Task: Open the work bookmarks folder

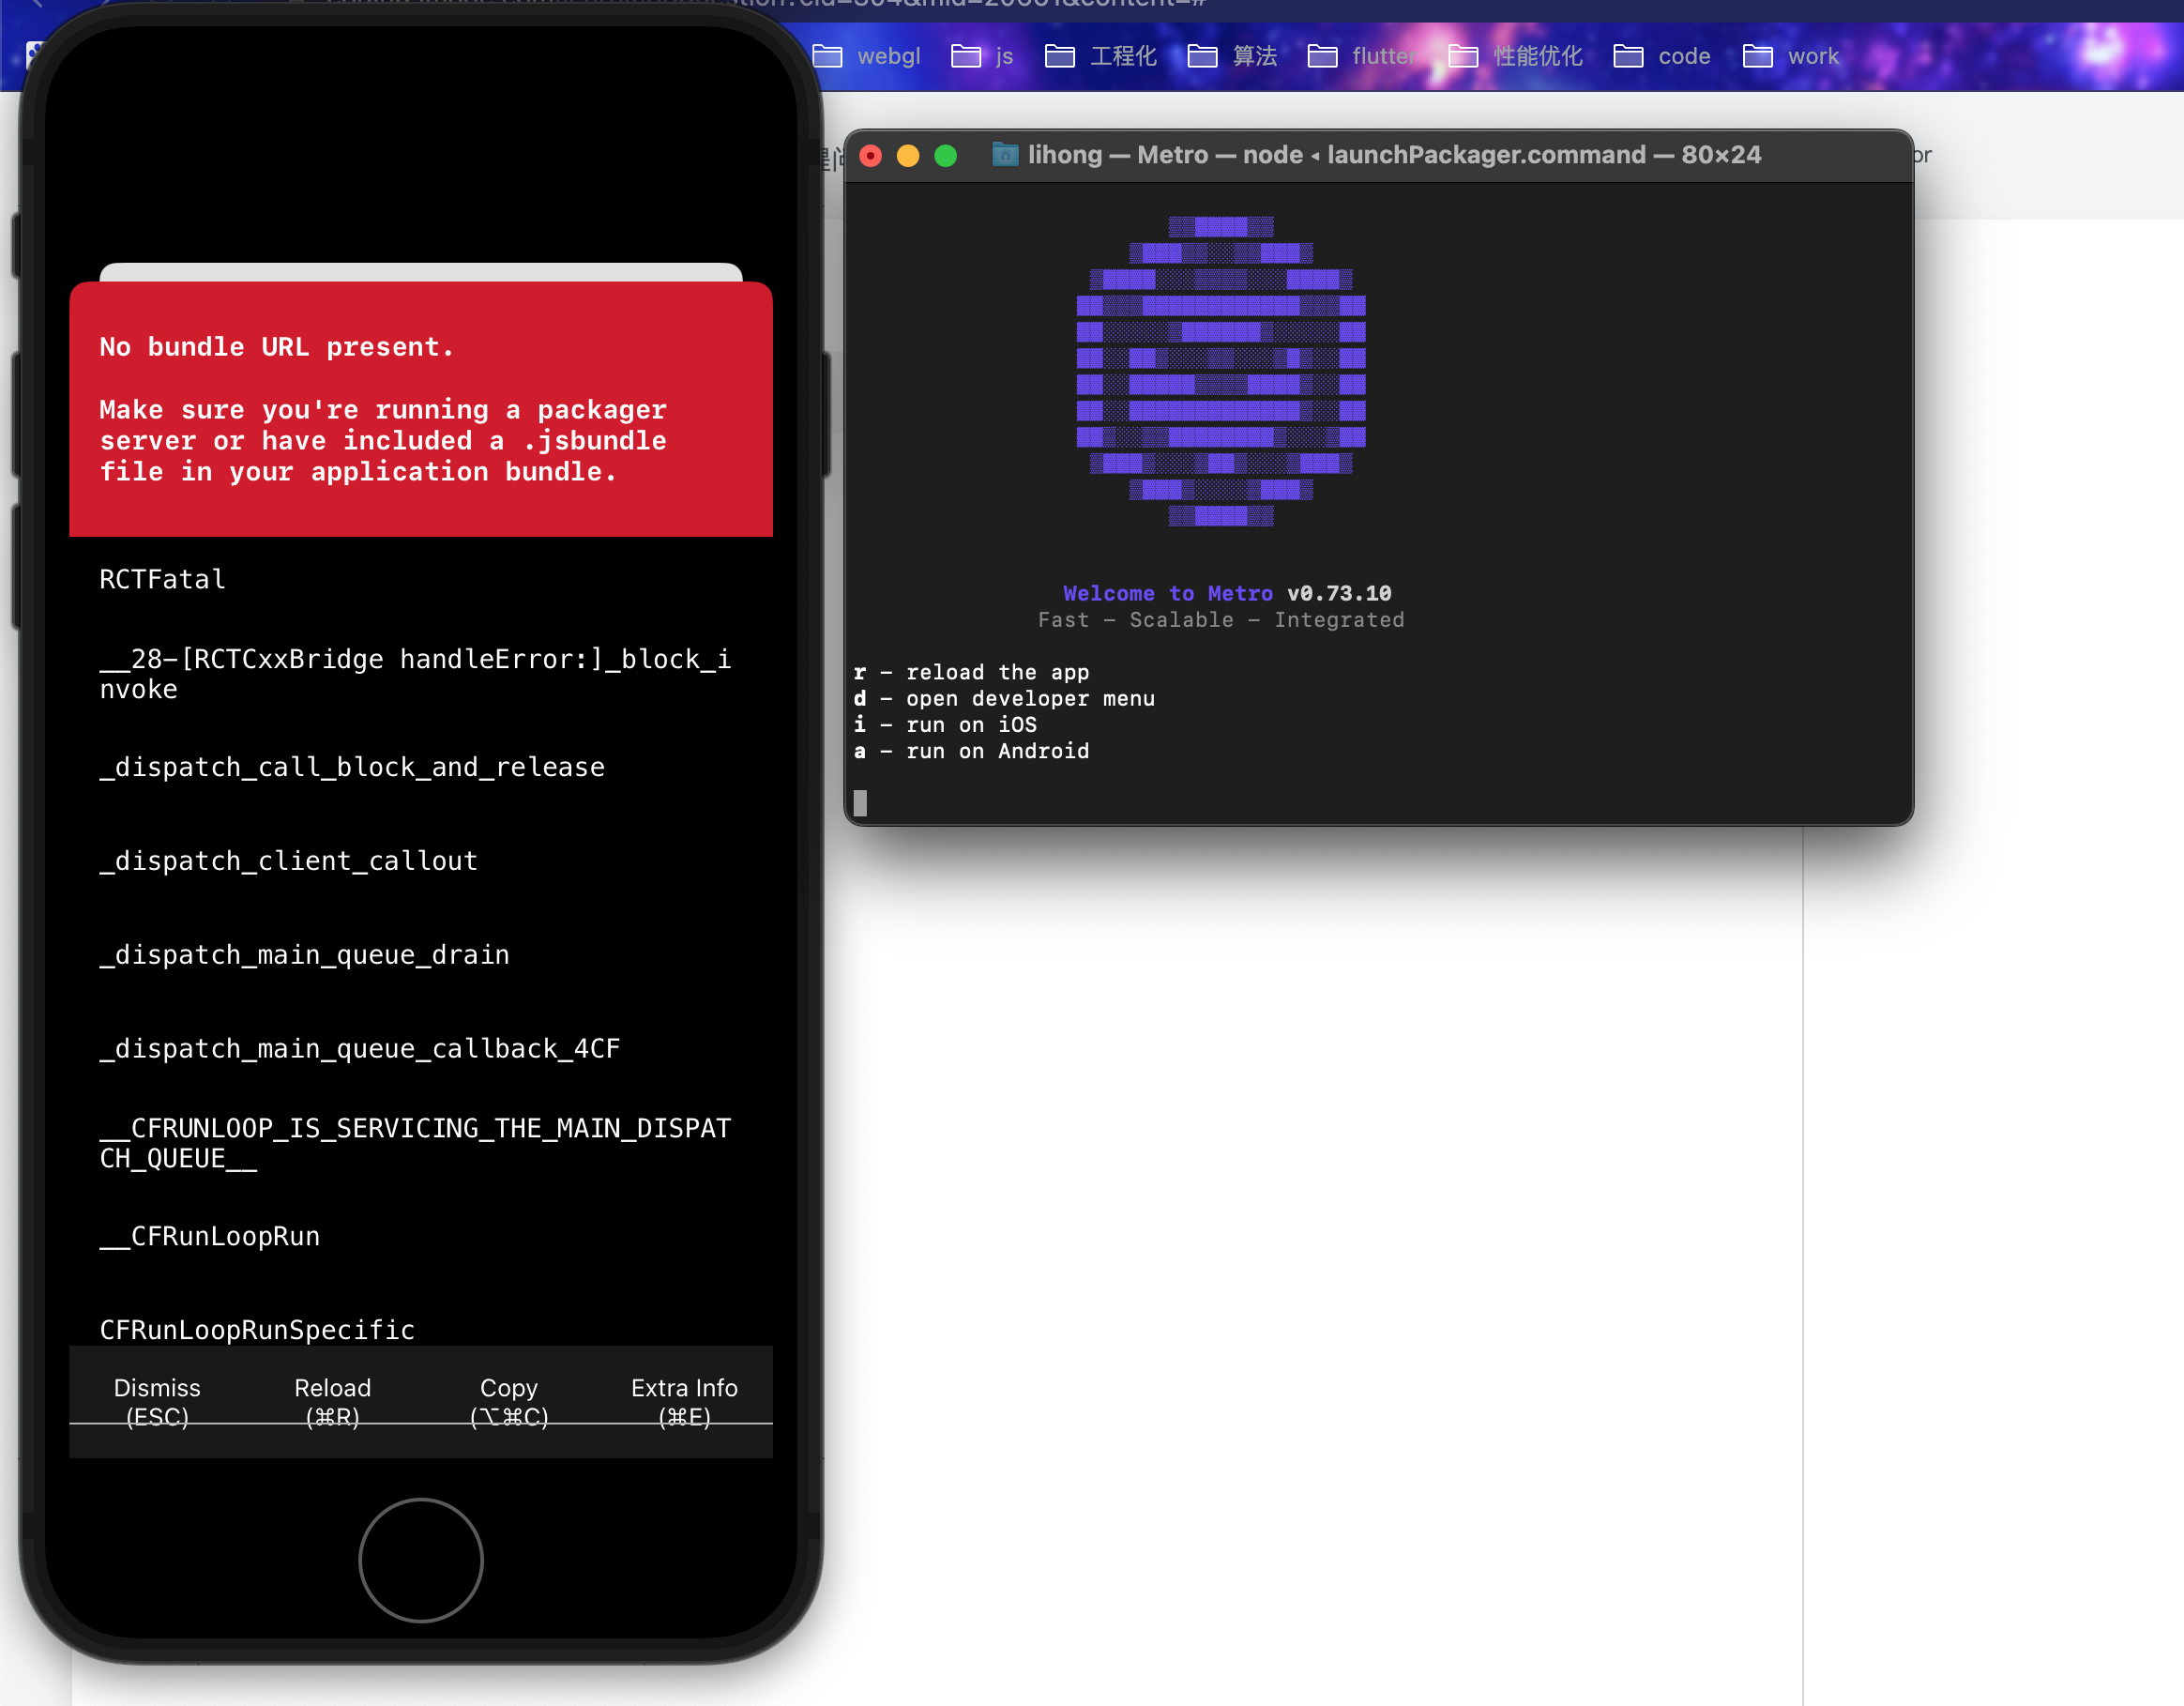Action: (1791, 56)
